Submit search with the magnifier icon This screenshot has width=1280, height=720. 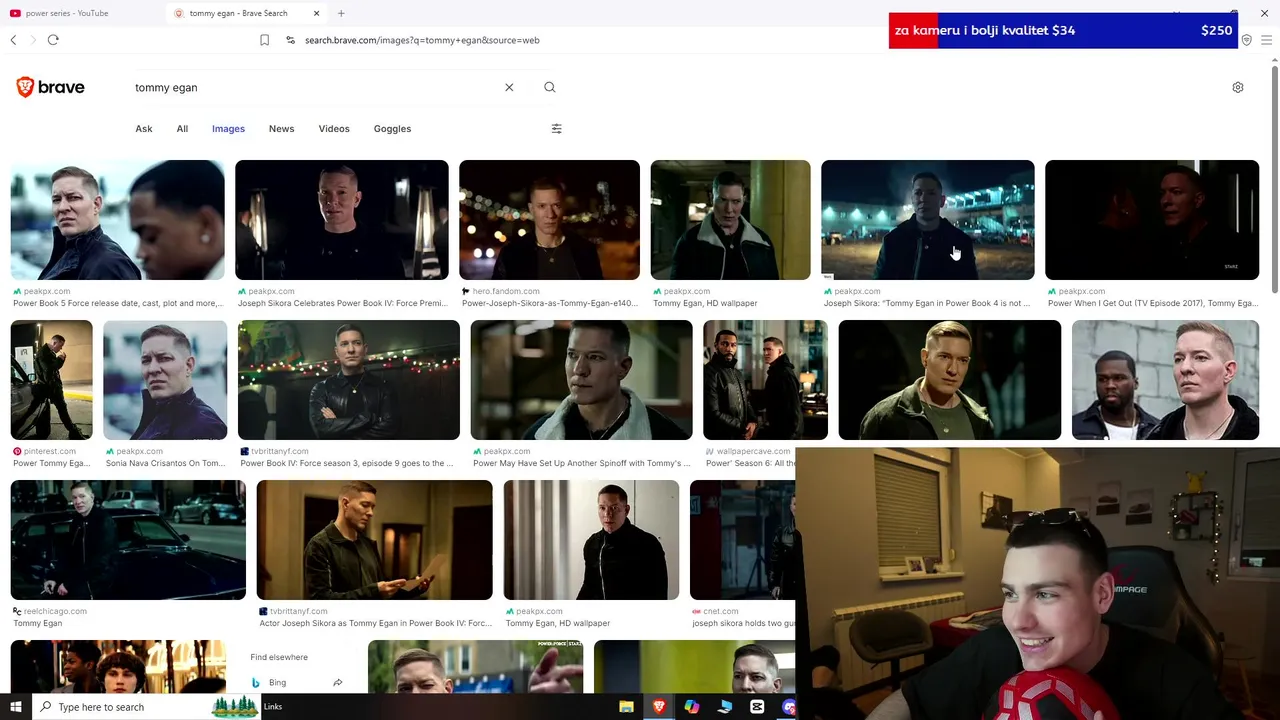pos(550,87)
